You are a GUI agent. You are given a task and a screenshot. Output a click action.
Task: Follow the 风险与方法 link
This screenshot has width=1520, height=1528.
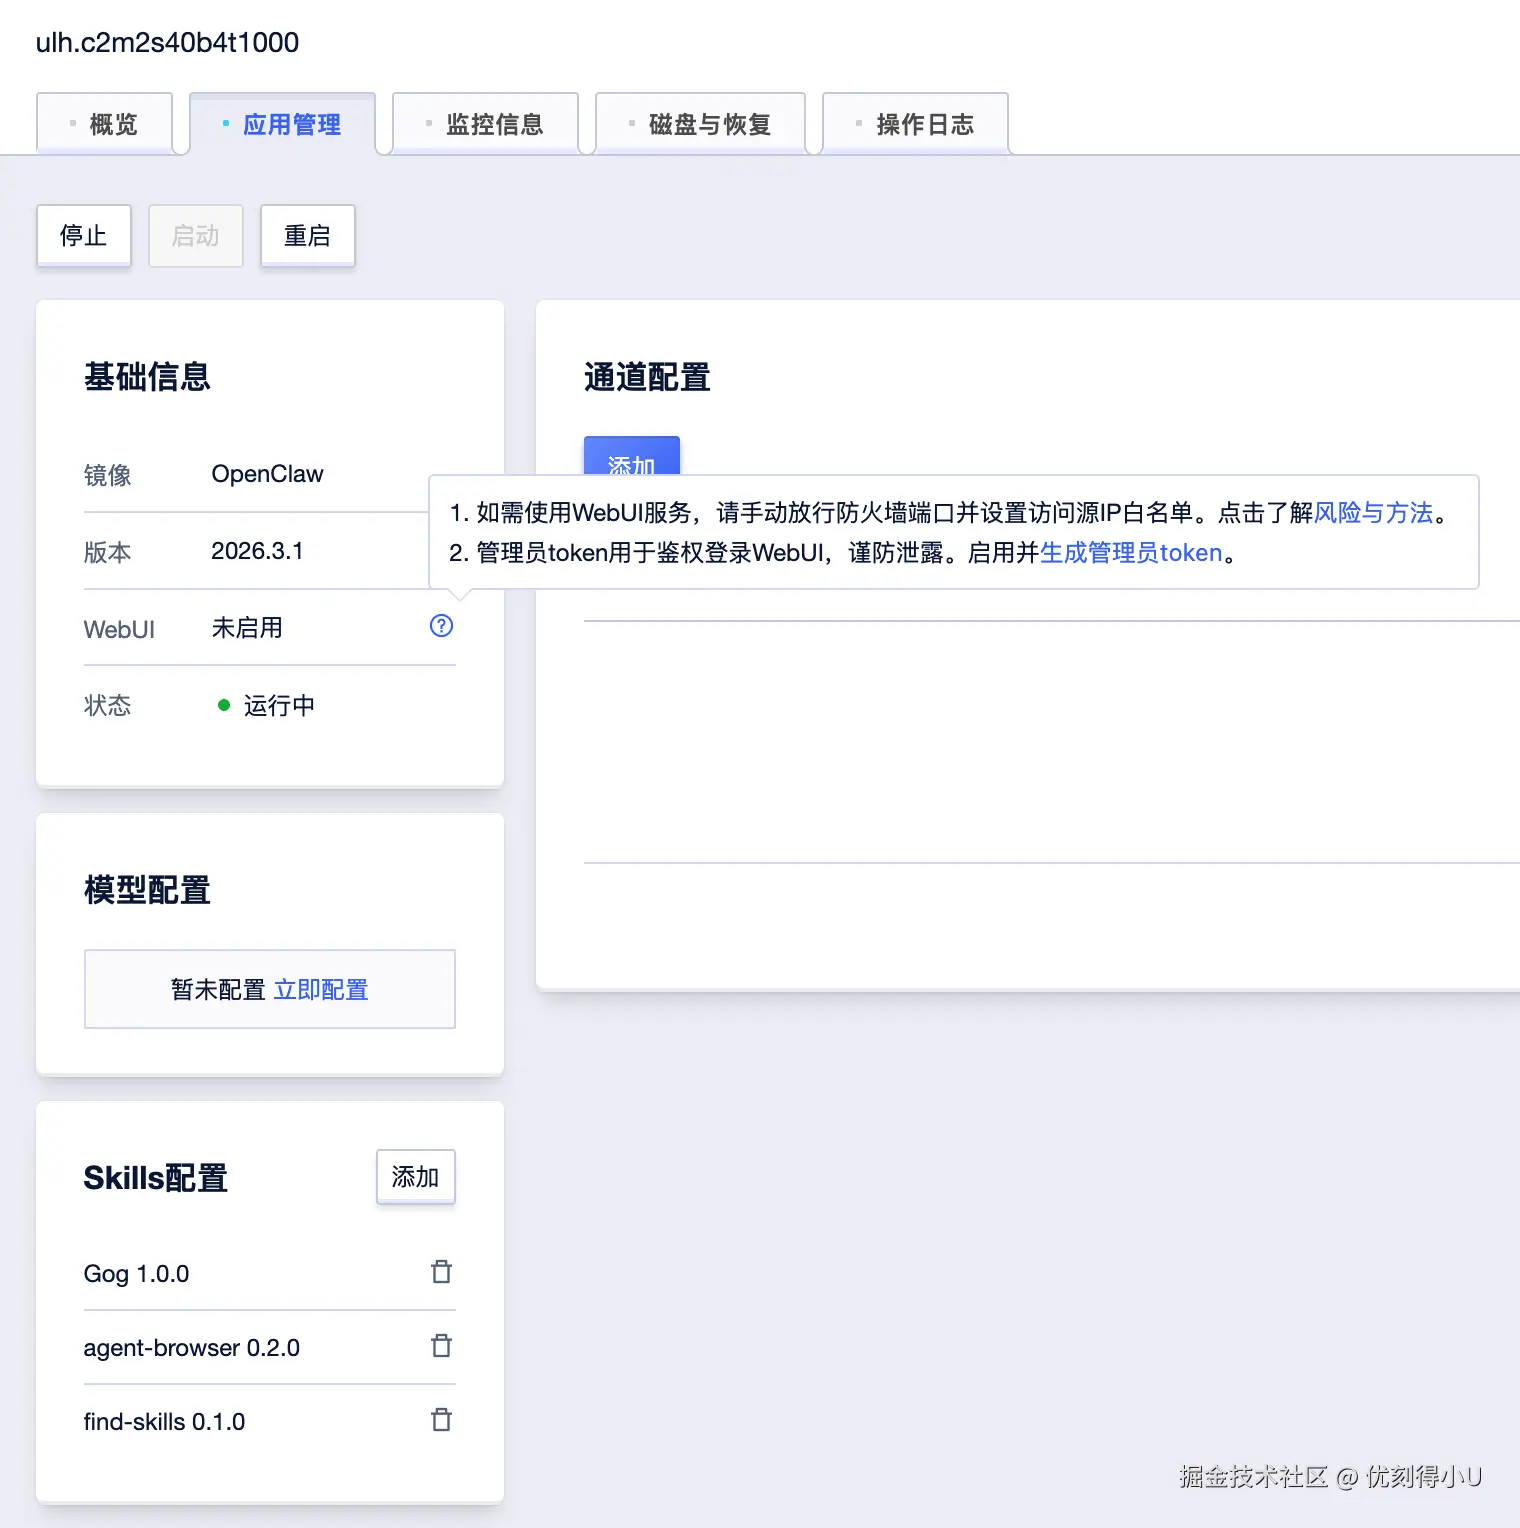(1373, 513)
